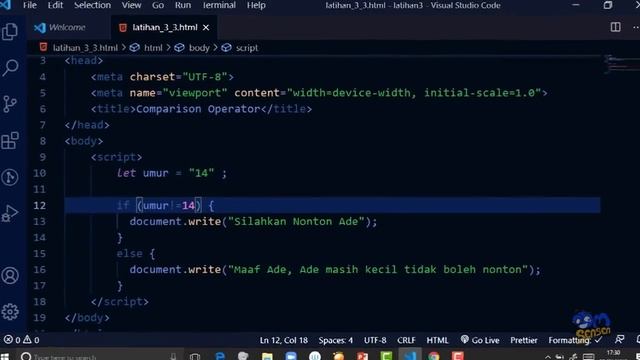Click the closing </script> tag
Screen dimensions: 640x360
[x=120, y=302]
